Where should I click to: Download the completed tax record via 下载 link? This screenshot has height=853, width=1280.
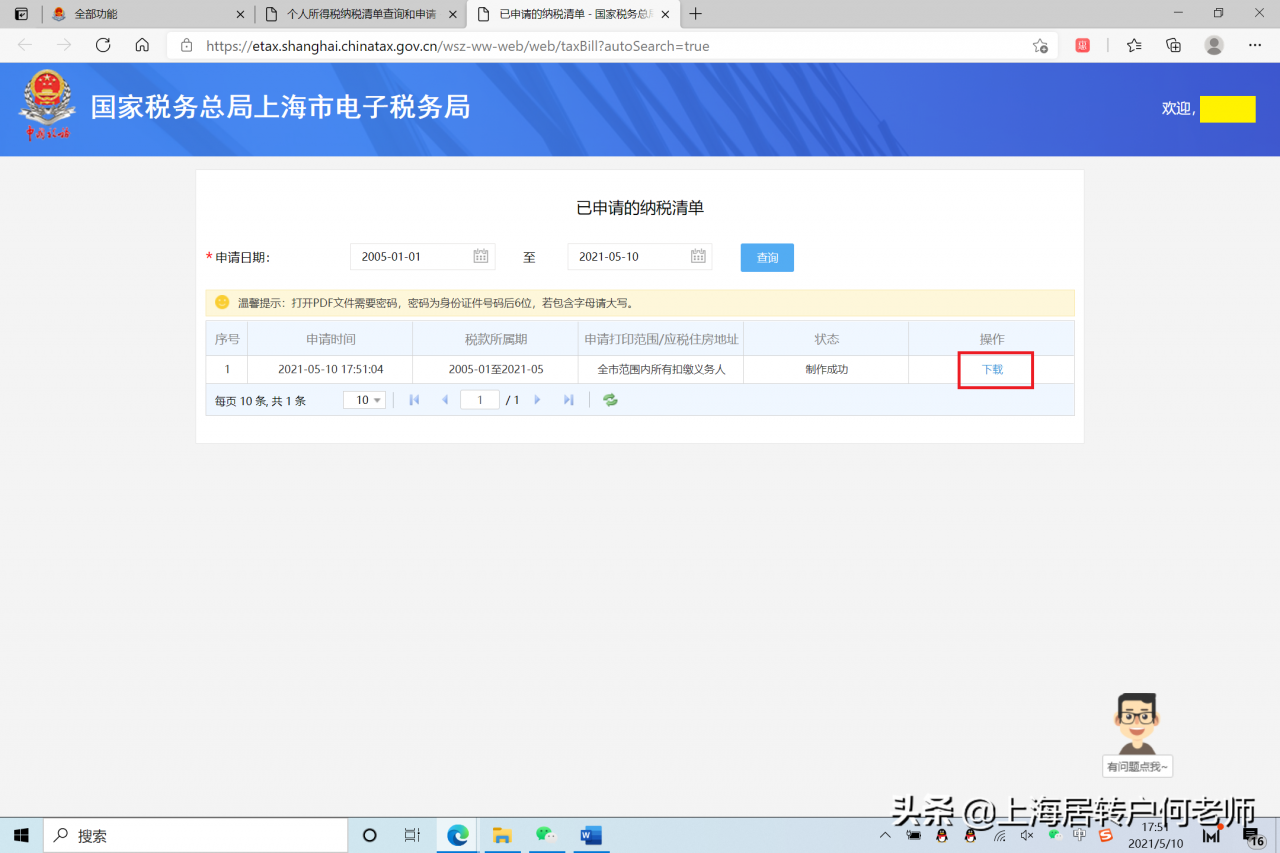(994, 369)
